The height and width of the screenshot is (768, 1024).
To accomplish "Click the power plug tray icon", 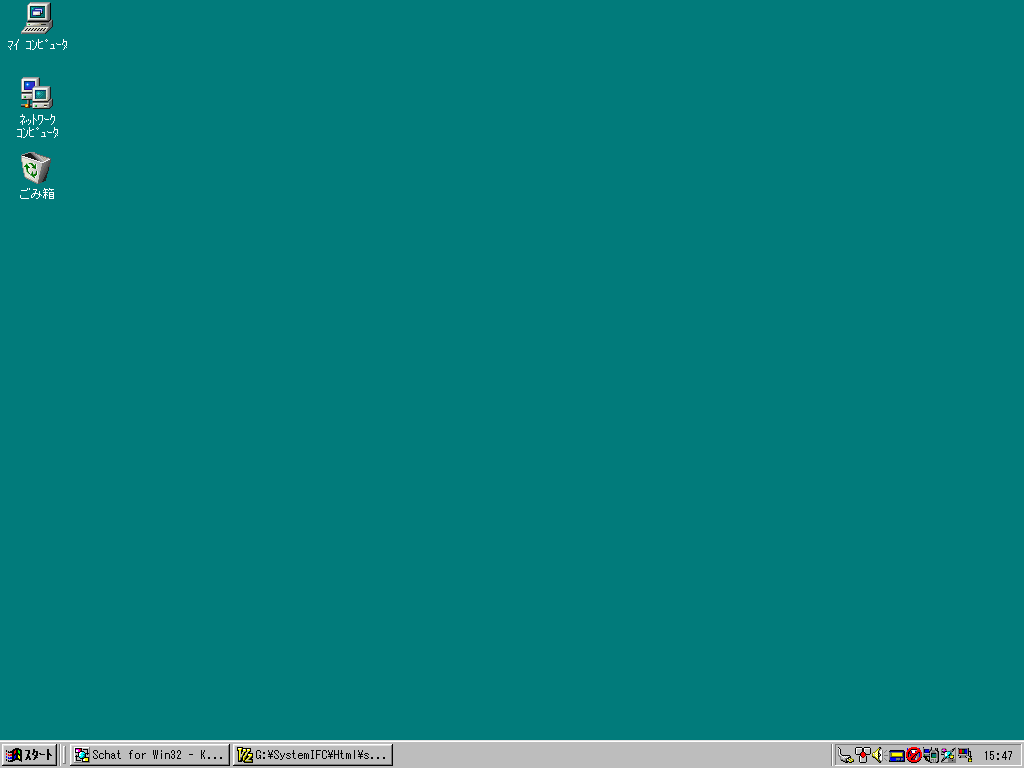I will click(x=846, y=755).
